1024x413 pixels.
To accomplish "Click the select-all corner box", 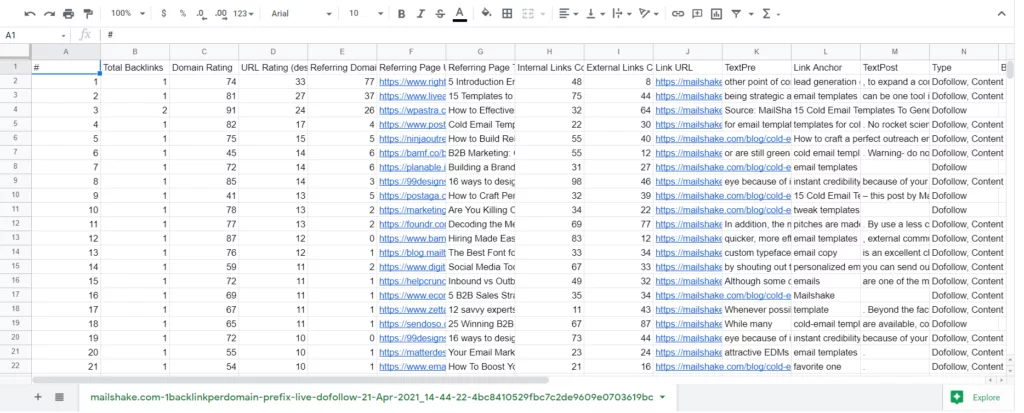I will point(15,52).
